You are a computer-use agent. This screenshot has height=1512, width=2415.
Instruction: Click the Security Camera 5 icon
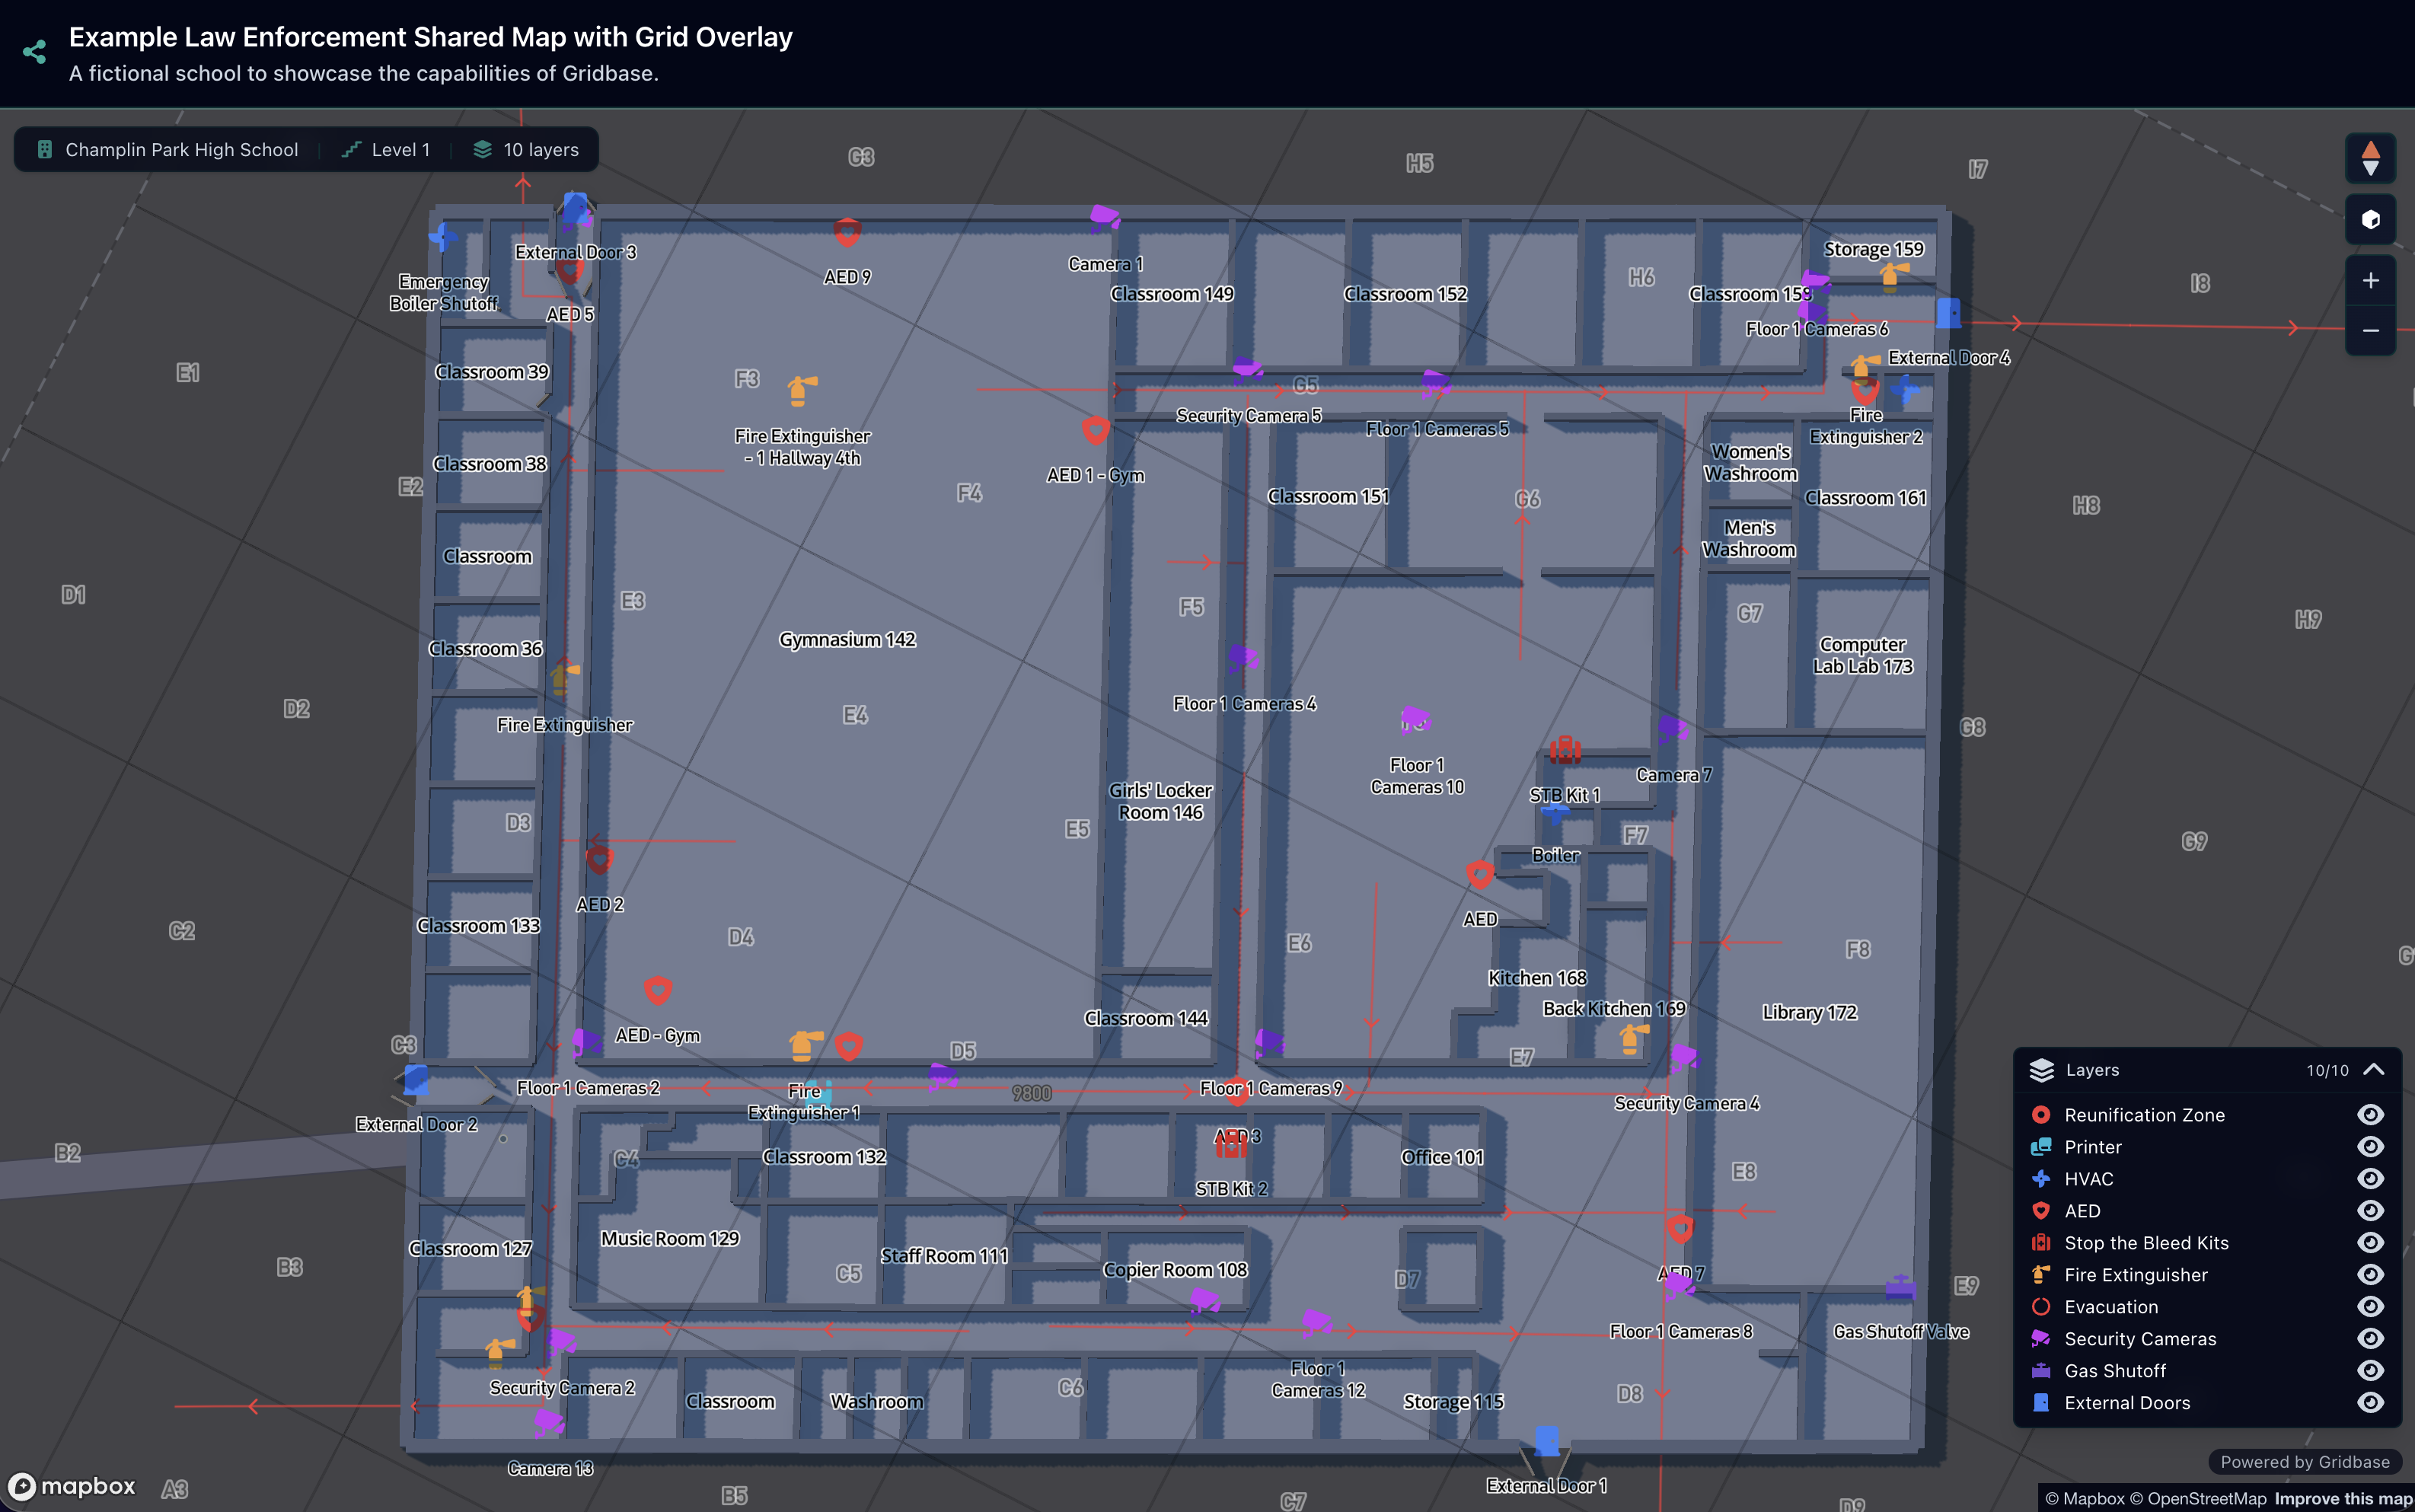pos(1246,370)
